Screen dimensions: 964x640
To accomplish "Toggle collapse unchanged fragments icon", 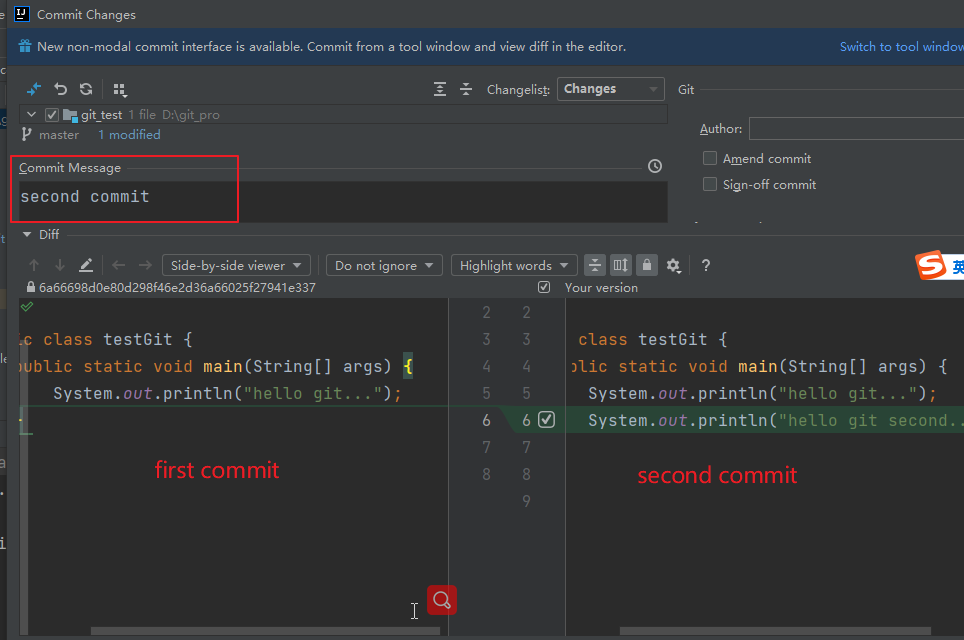I will click(x=595, y=265).
